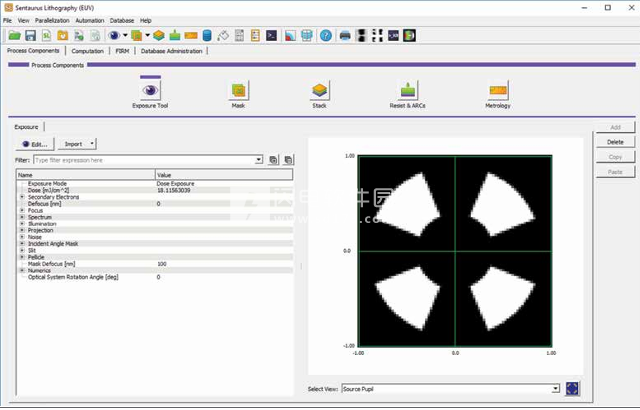The width and height of the screenshot is (640, 410).
Task: Expand the Focus tree node
Action: pos(22,210)
